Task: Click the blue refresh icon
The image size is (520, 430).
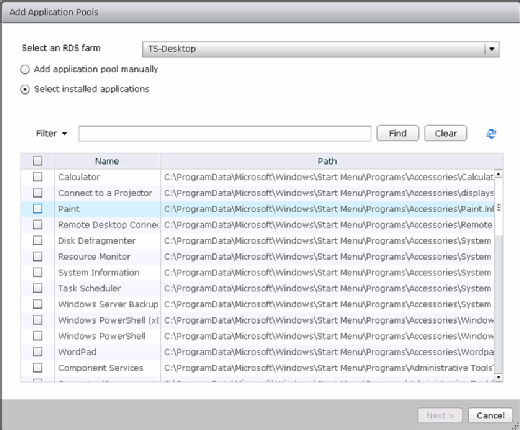Action: (491, 134)
